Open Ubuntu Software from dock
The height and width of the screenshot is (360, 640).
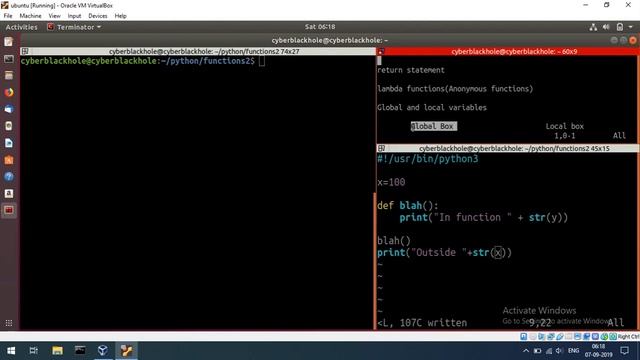[x=9, y=160]
